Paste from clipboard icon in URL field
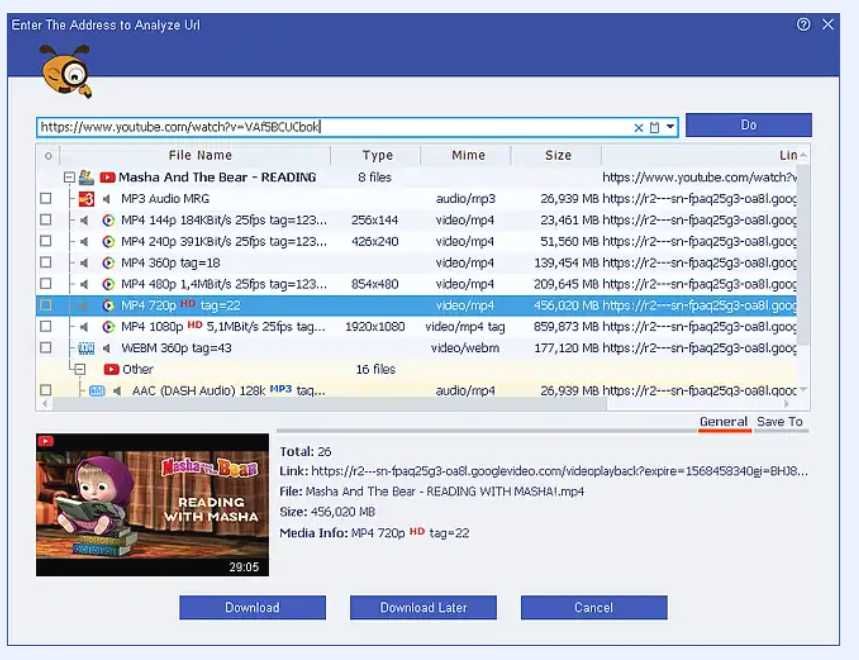This screenshot has height=660, width=859. point(654,128)
